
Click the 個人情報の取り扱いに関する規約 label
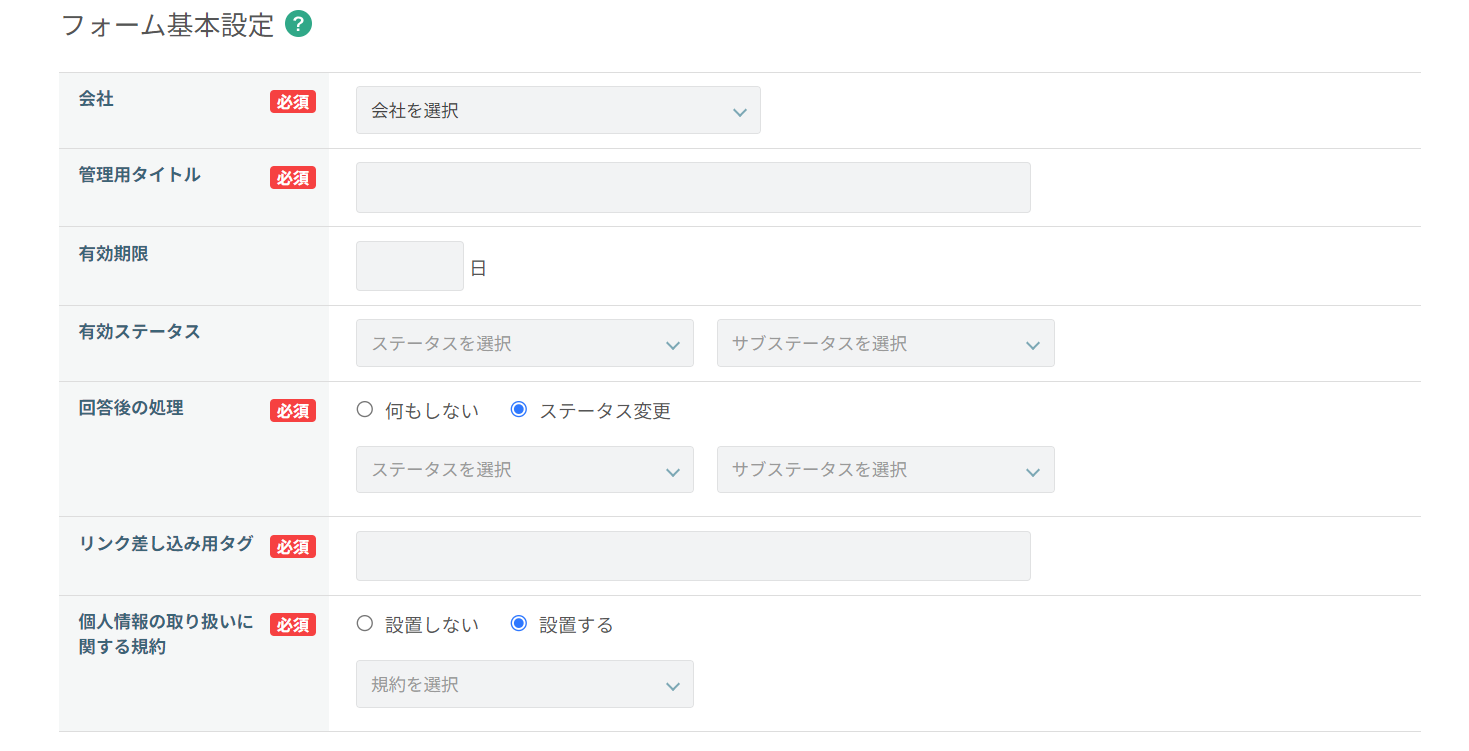(x=166, y=634)
